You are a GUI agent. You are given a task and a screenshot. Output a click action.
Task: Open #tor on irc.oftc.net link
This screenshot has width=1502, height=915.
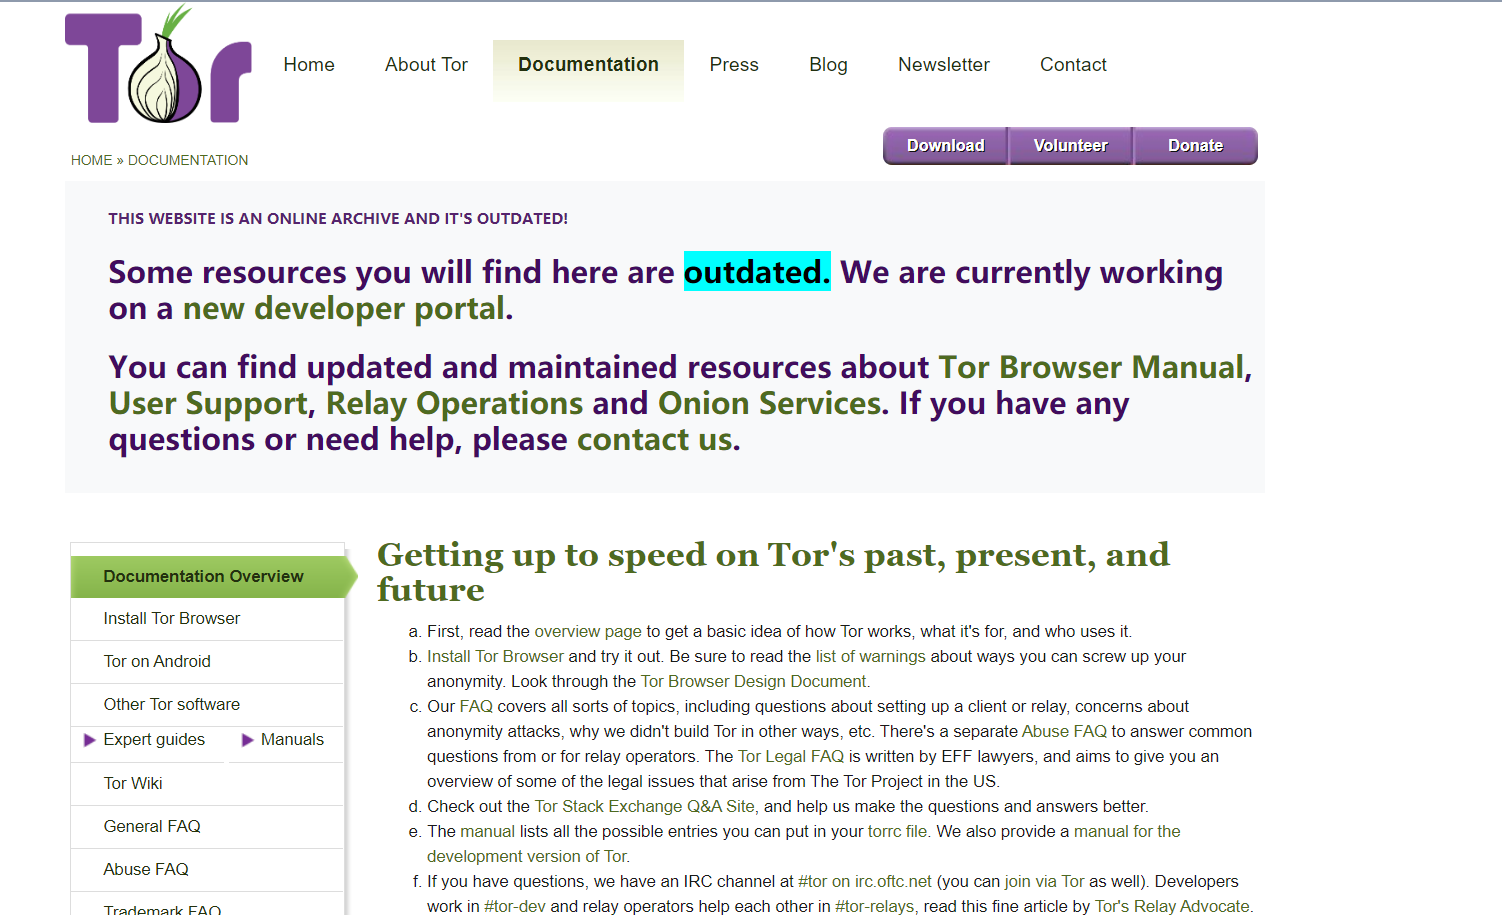(865, 882)
